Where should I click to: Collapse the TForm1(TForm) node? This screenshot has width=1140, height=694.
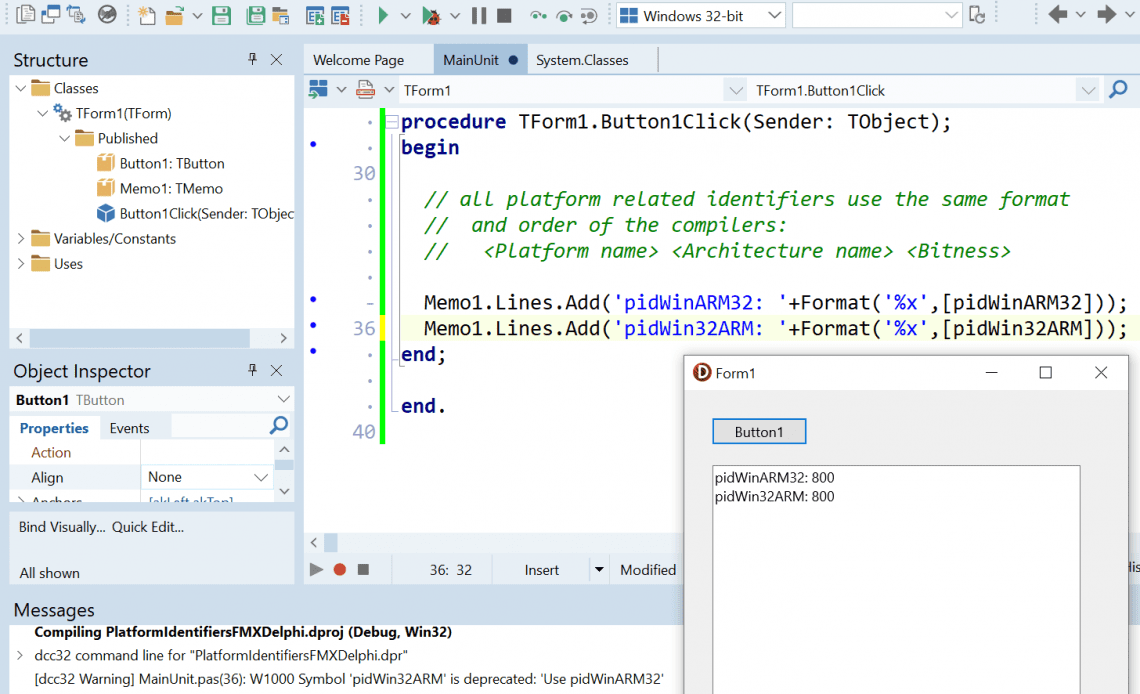click(42, 113)
